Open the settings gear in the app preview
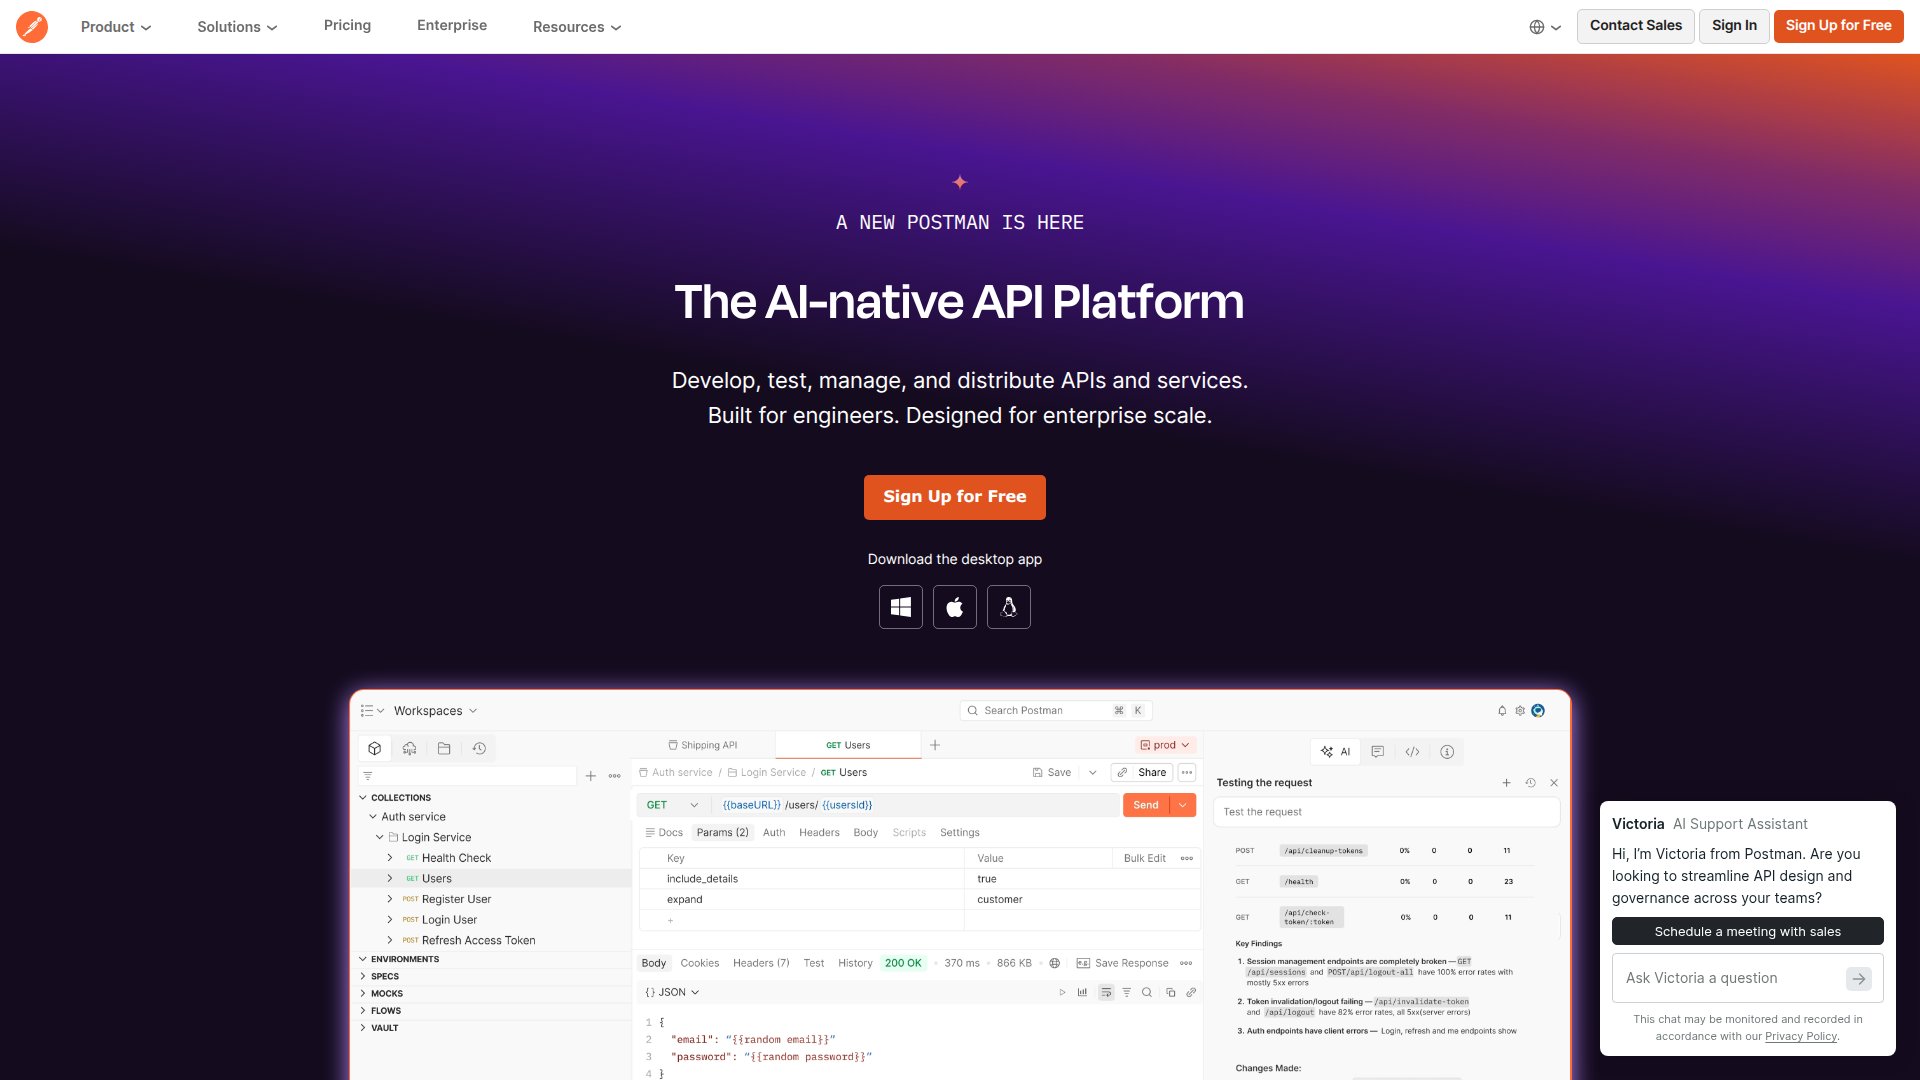 click(x=1520, y=711)
